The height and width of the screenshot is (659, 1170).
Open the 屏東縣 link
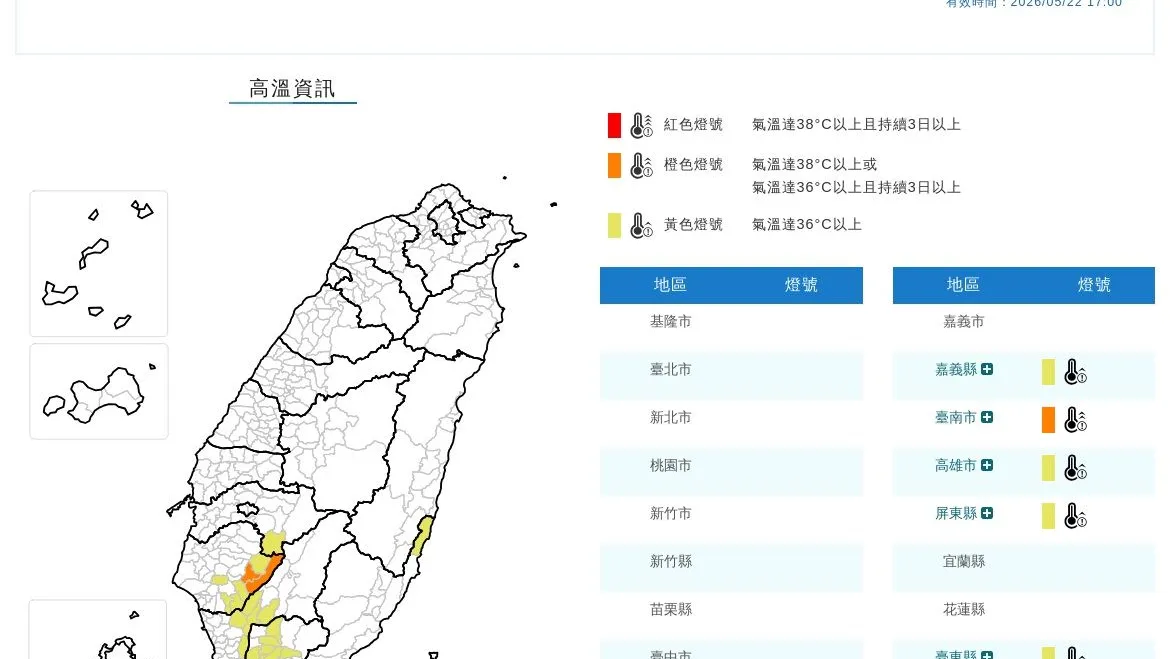pyautogui.click(x=956, y=513)
